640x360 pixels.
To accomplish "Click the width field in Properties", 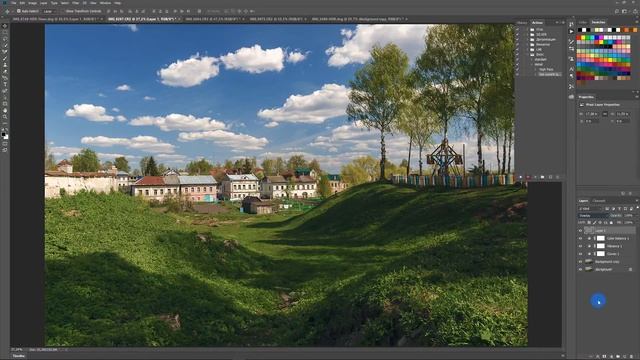I will coord(592,114).
